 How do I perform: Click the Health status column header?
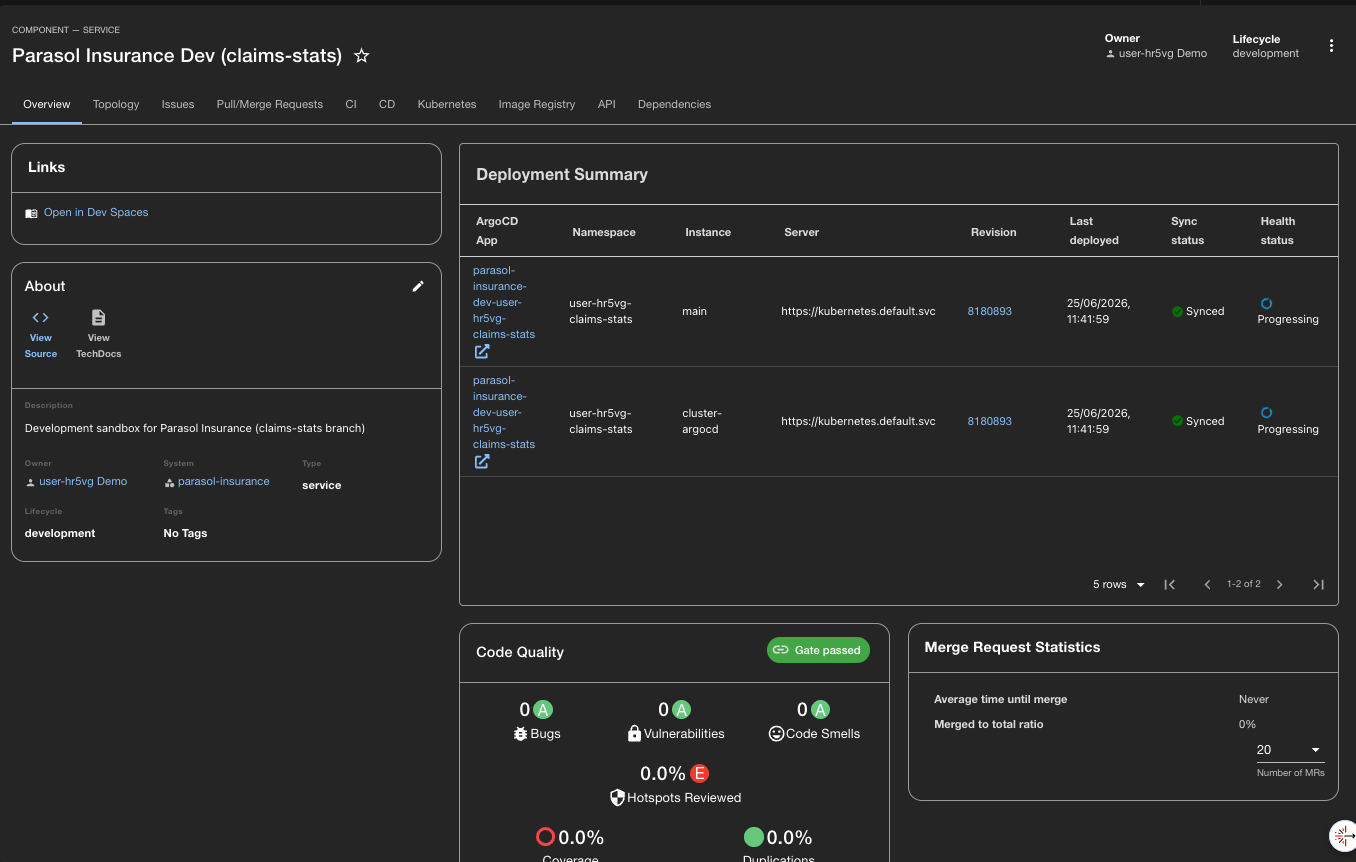click(x=1278, y=231)
